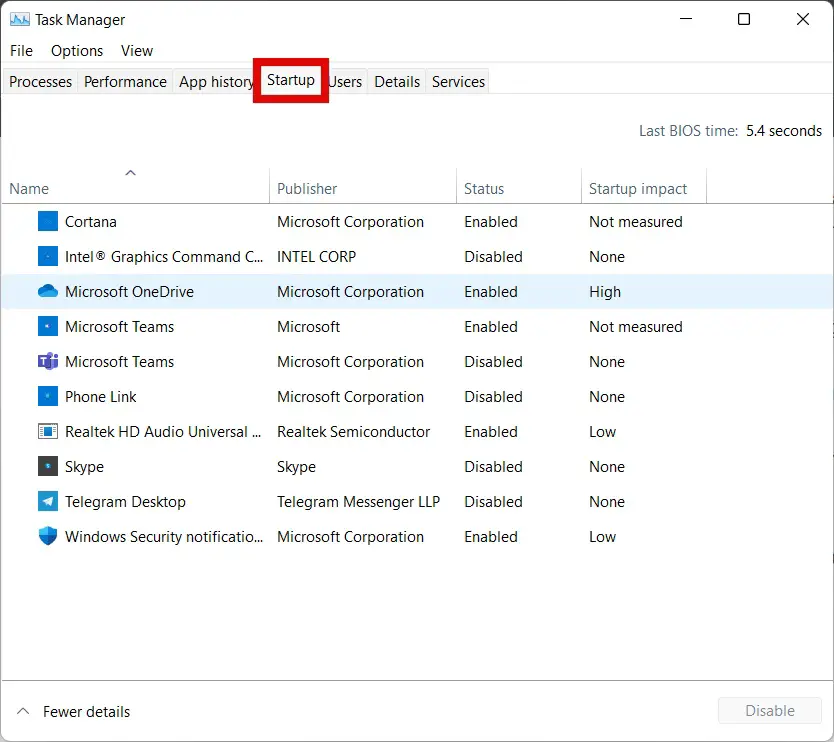Click Cortana's Not measured impact value
Viewport: 834px width, 742px height.
point(636,221)
